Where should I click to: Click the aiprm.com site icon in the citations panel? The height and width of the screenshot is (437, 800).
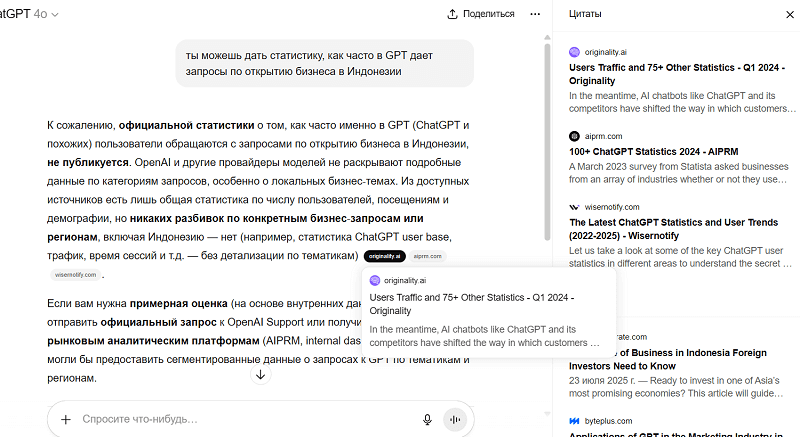[x=574, y=136]
